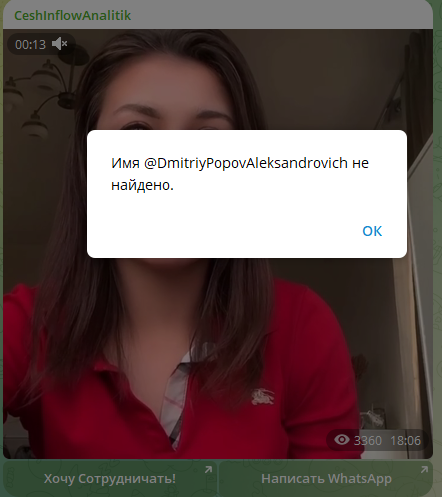Click the 3360 view count
The width and height of the screenshot is (442, 497).
(x=368, y=441)
